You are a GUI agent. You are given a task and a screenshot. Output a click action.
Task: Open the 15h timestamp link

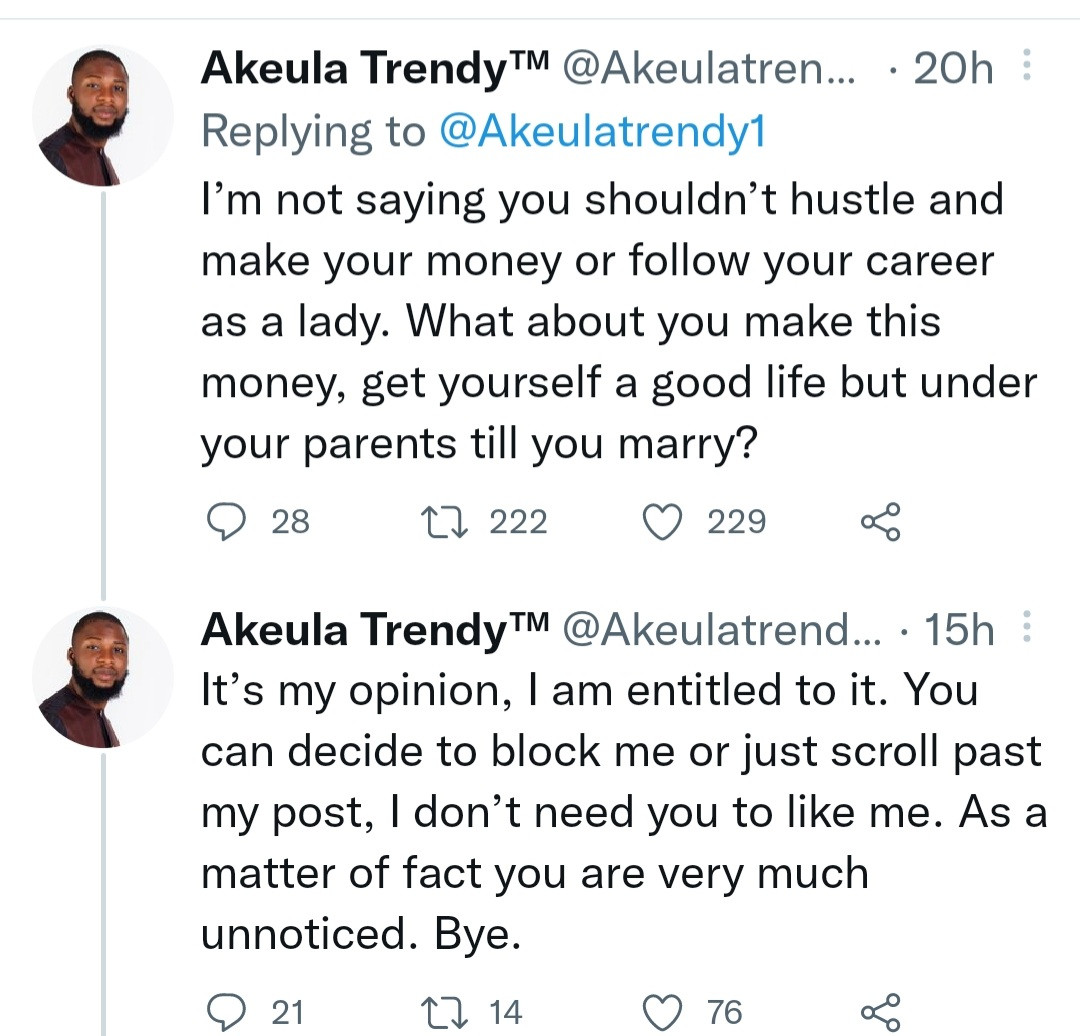[959, 630]
